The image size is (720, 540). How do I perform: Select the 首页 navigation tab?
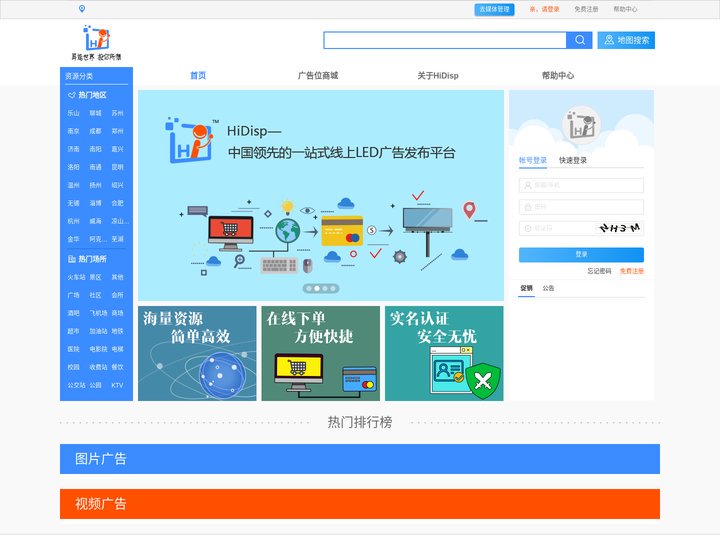click(198, 76)
